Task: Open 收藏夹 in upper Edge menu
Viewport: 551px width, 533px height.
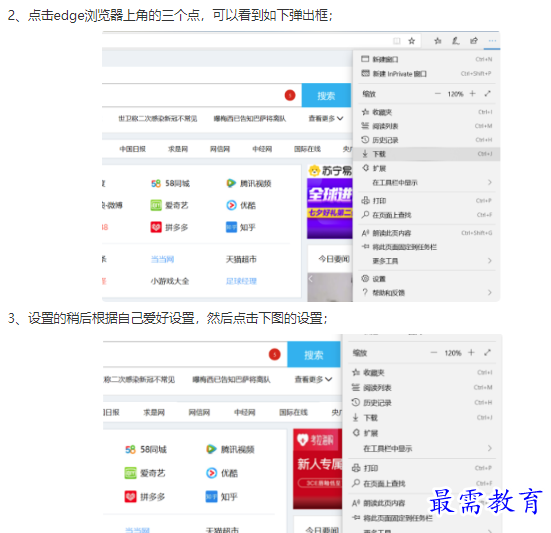Action: 427,112
